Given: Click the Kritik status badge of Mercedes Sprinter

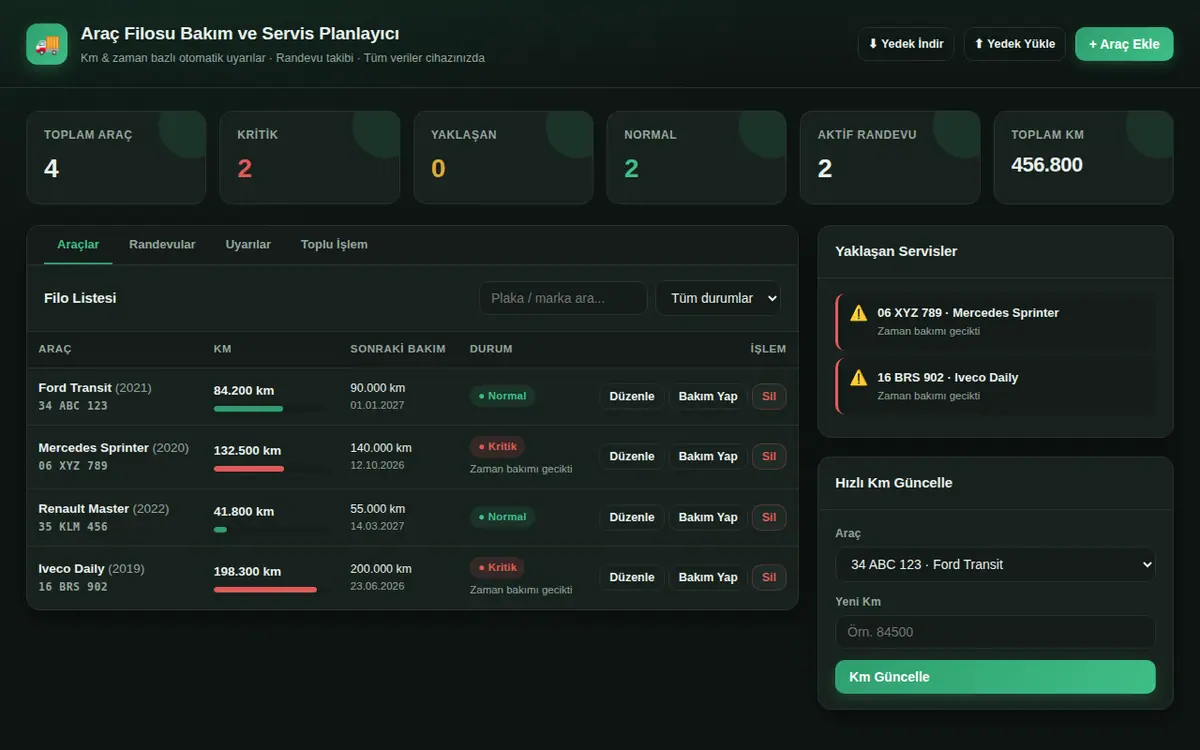Looking at the screenshot, I should (497, 446).
